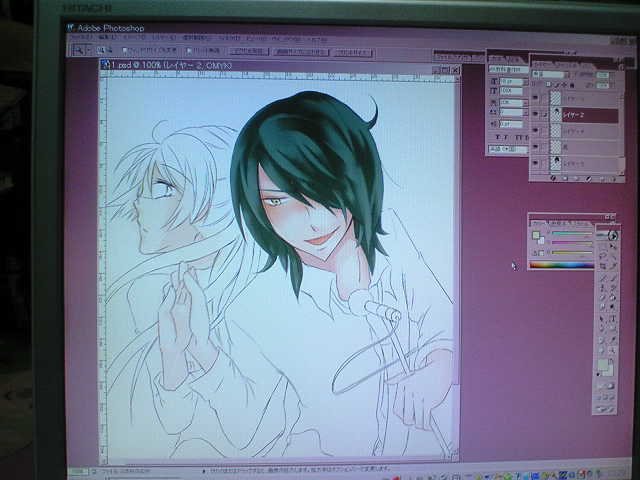This screenshot has width=640, height=480.
Task: Click the last button (Print Size) in options bar
Action: click(353, 52)
